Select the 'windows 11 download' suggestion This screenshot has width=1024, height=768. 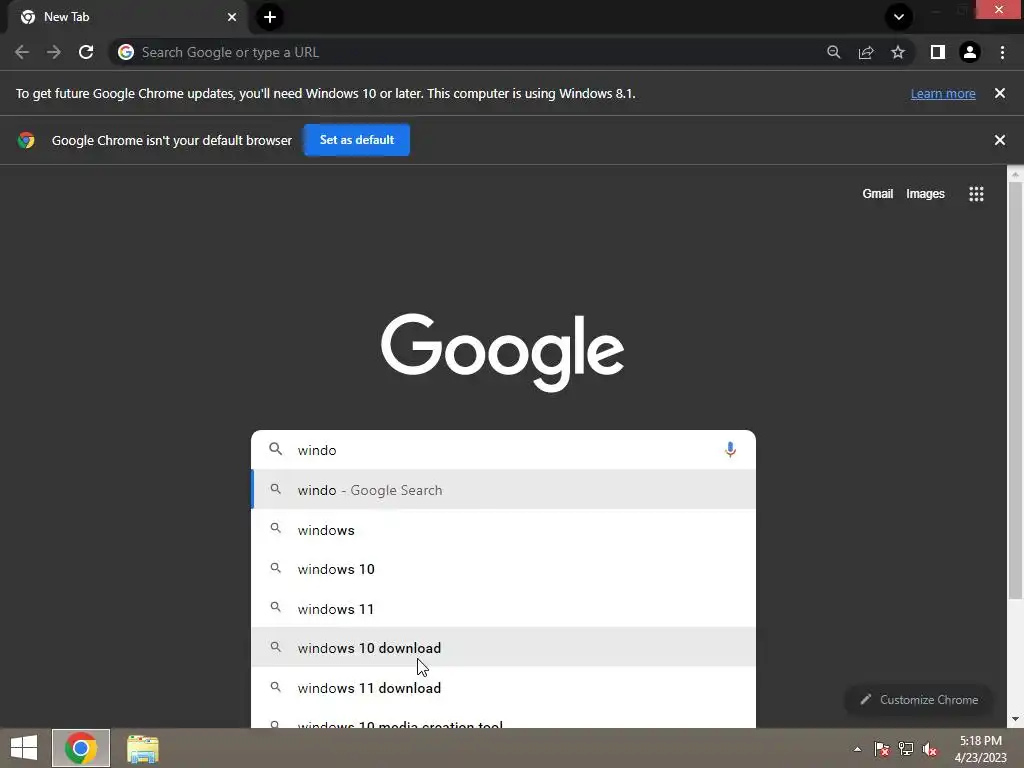503,688
